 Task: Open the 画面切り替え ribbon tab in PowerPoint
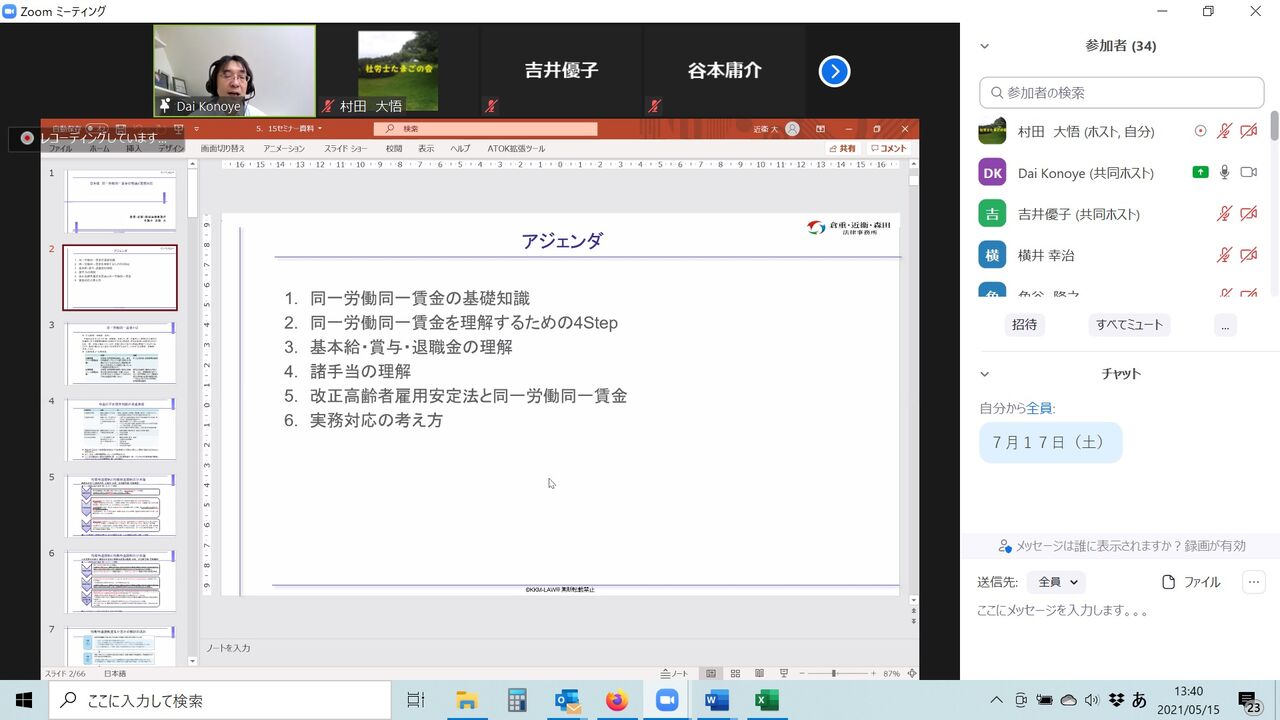[222, 148]
